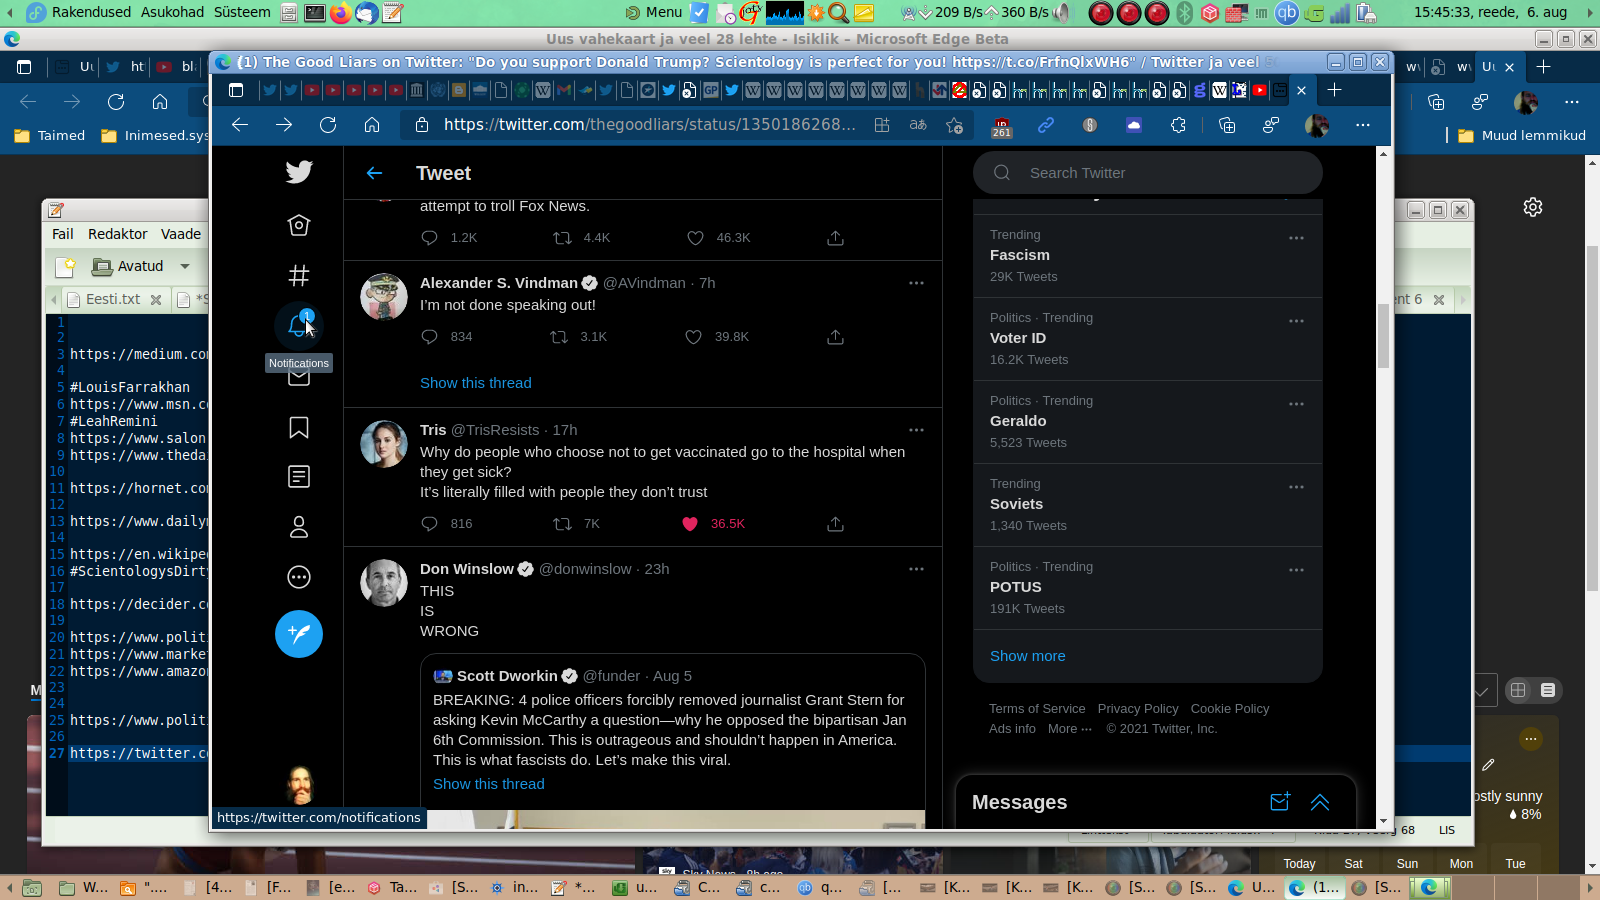Open options for Soviets trend
The width and height of the screenshot is (1600, 900).
click(x=1296, y=487)
